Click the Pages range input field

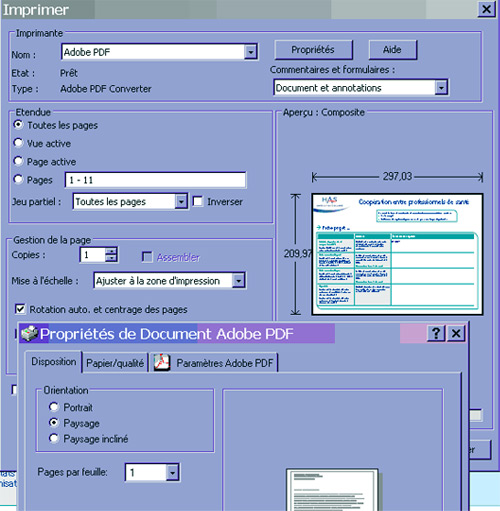tap(155, 180)
